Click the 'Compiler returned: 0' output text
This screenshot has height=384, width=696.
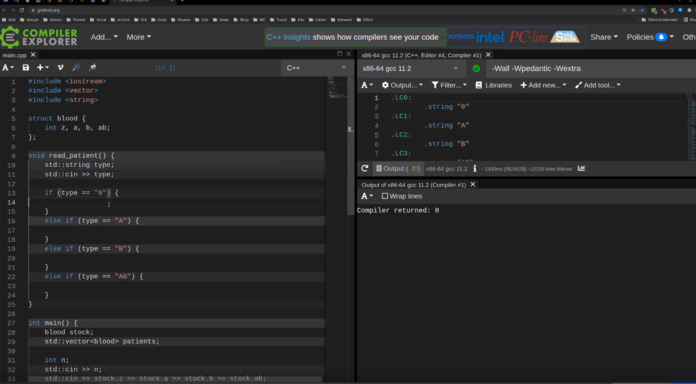(x=398, y=210)
